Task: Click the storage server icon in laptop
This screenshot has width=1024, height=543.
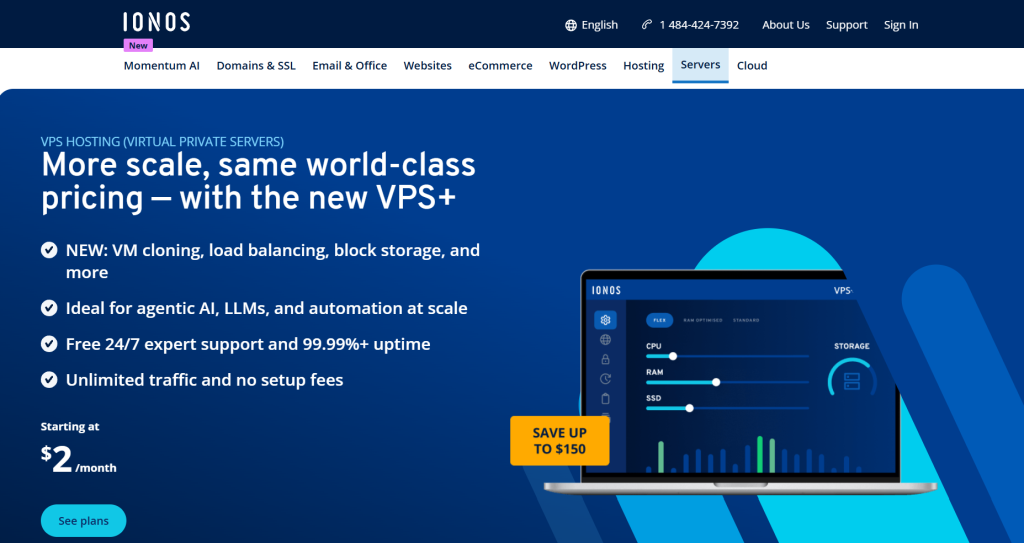Action: [x=852, y=381]
